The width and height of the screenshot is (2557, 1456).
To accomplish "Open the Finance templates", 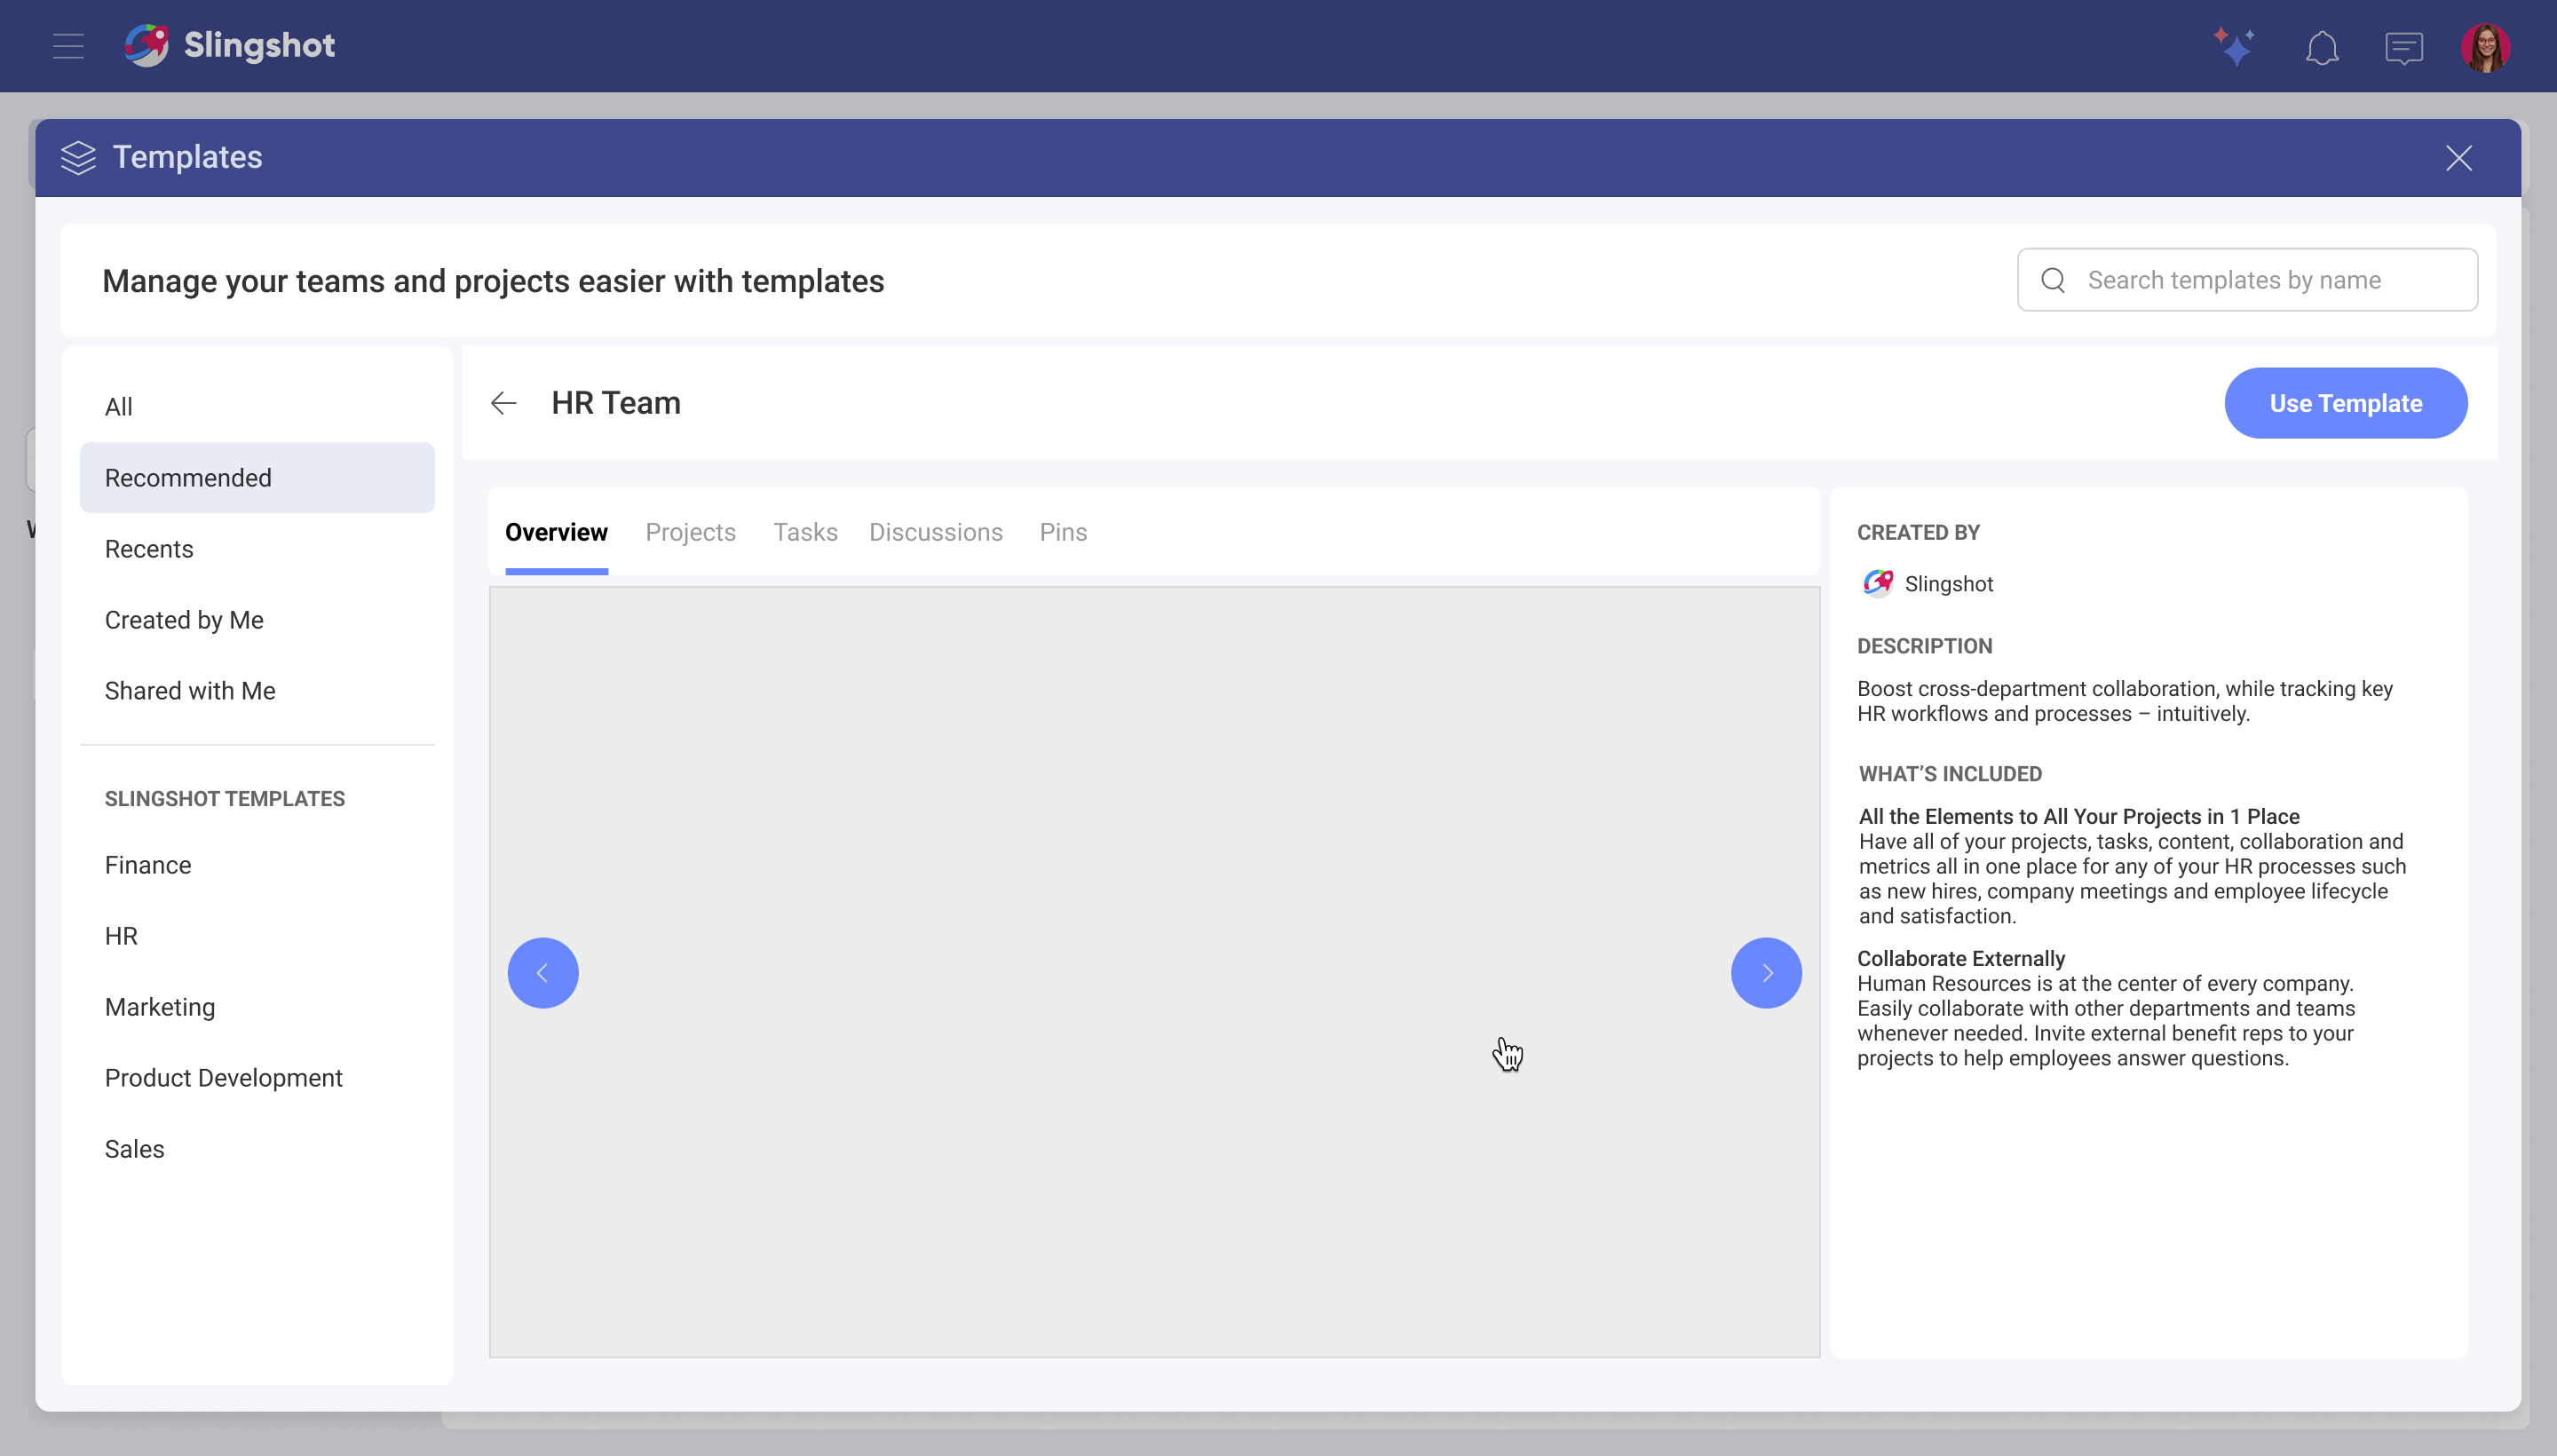I will tap(257, 865).
